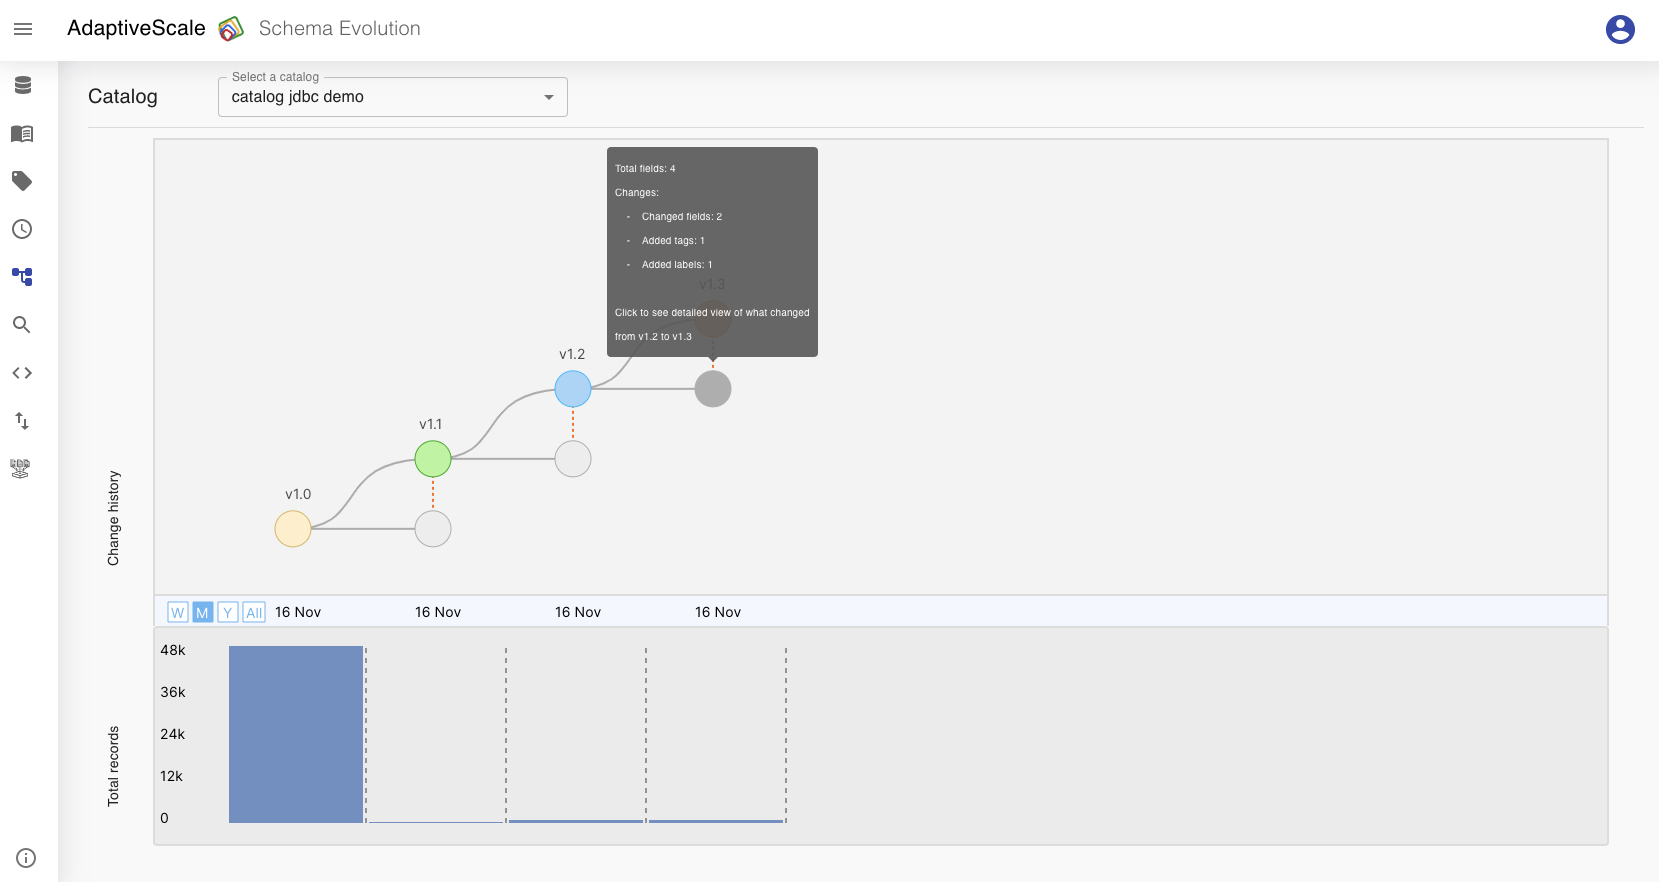The image size is (1659, 882).
Task: Click the last 16 Nov date label
Action: click(x=718, y=612)
